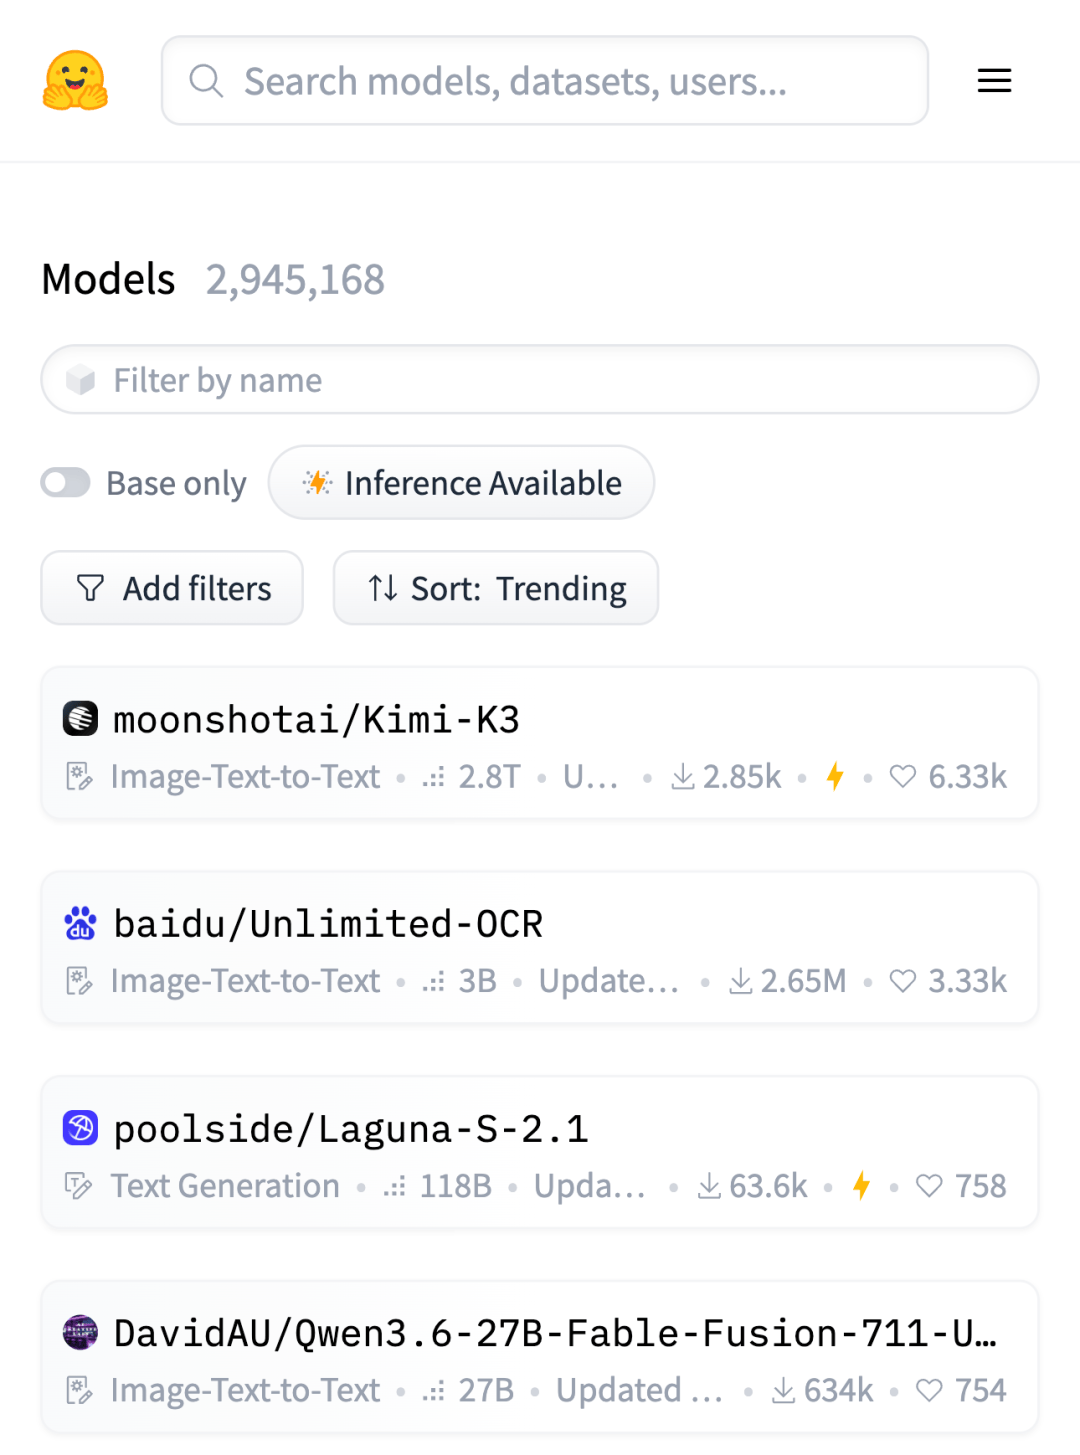1080x1455 pixels.
Task: Open the hamburger menu
Action: tap(994, 80)
